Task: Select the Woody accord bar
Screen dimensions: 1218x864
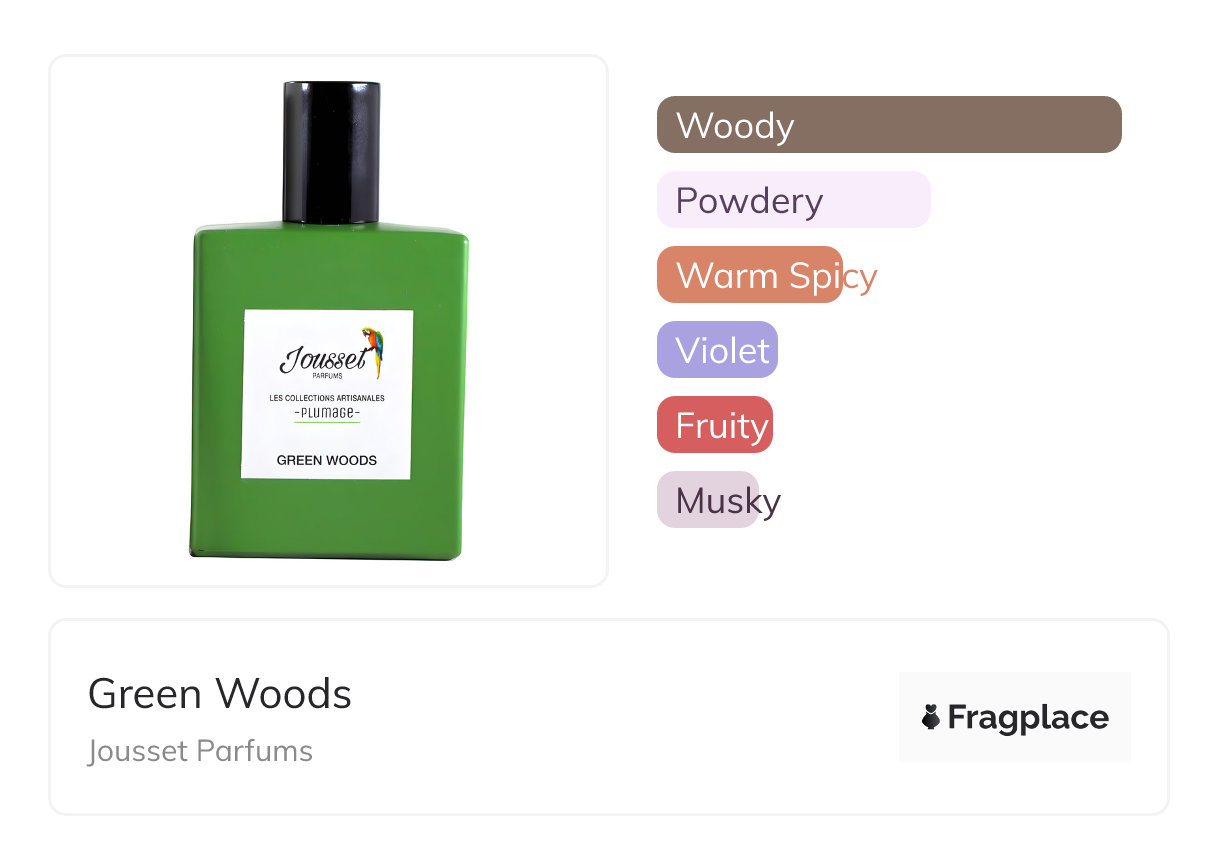Action: point(889,125)
